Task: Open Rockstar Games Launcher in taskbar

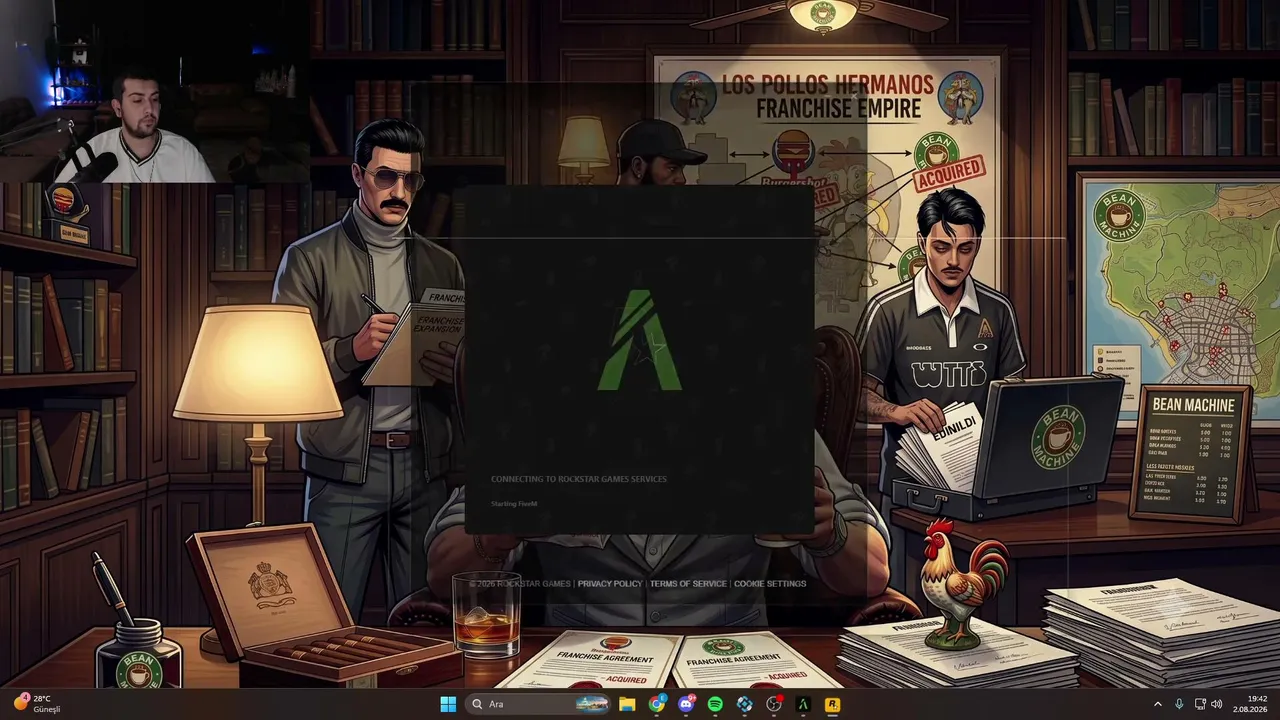Action: (832, 704)
